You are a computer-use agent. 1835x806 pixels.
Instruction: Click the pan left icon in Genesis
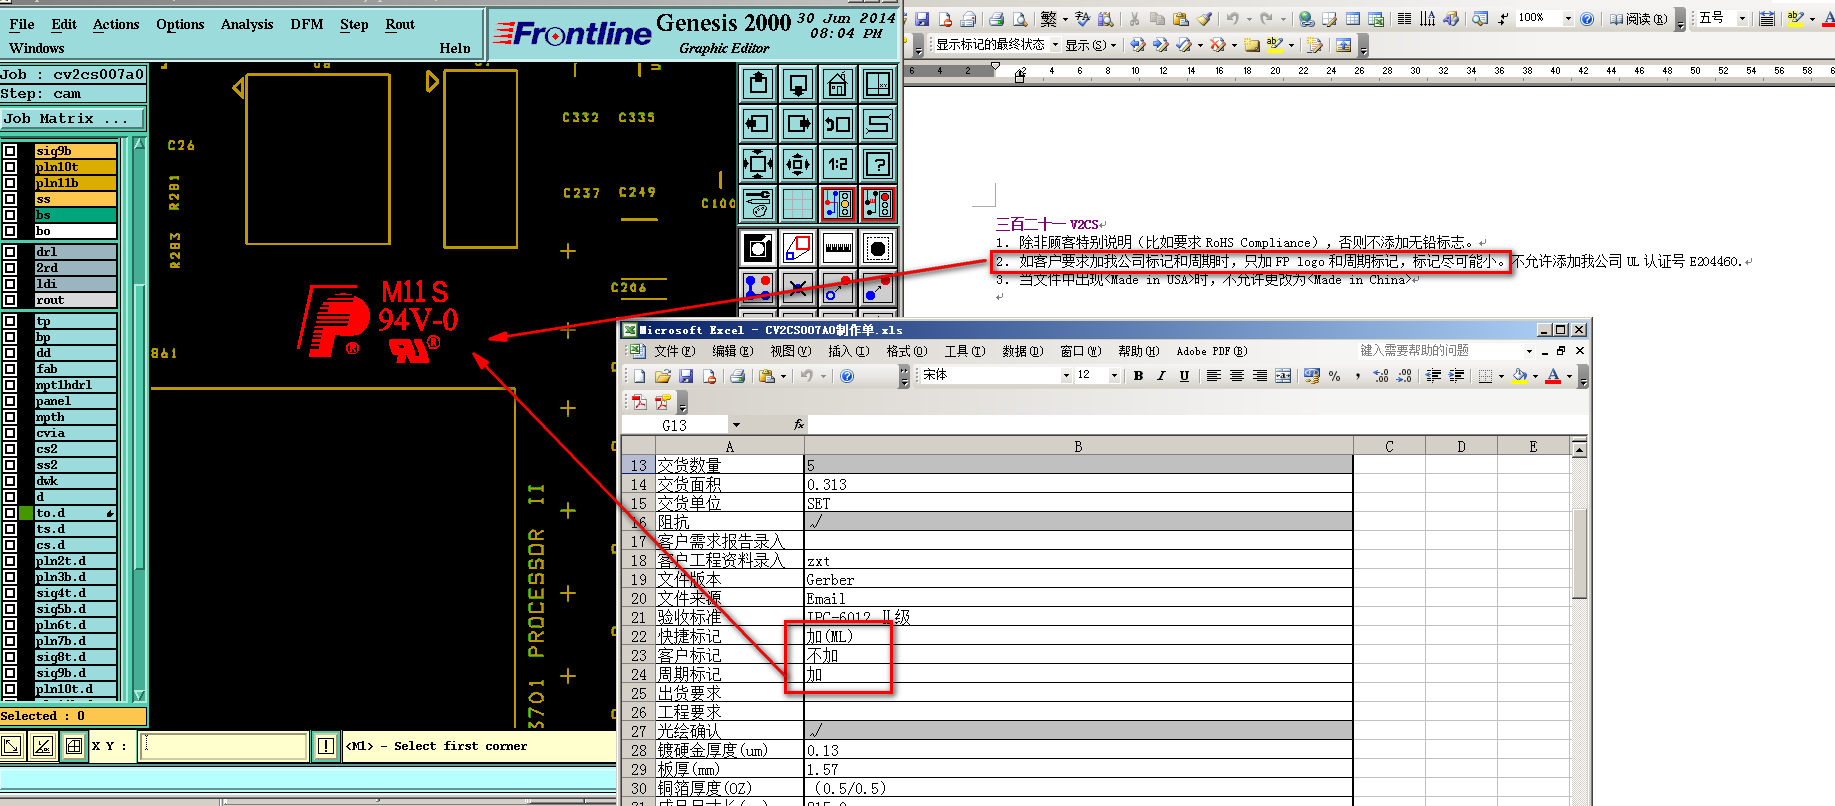pyautogui.click(x=758, y=124)
